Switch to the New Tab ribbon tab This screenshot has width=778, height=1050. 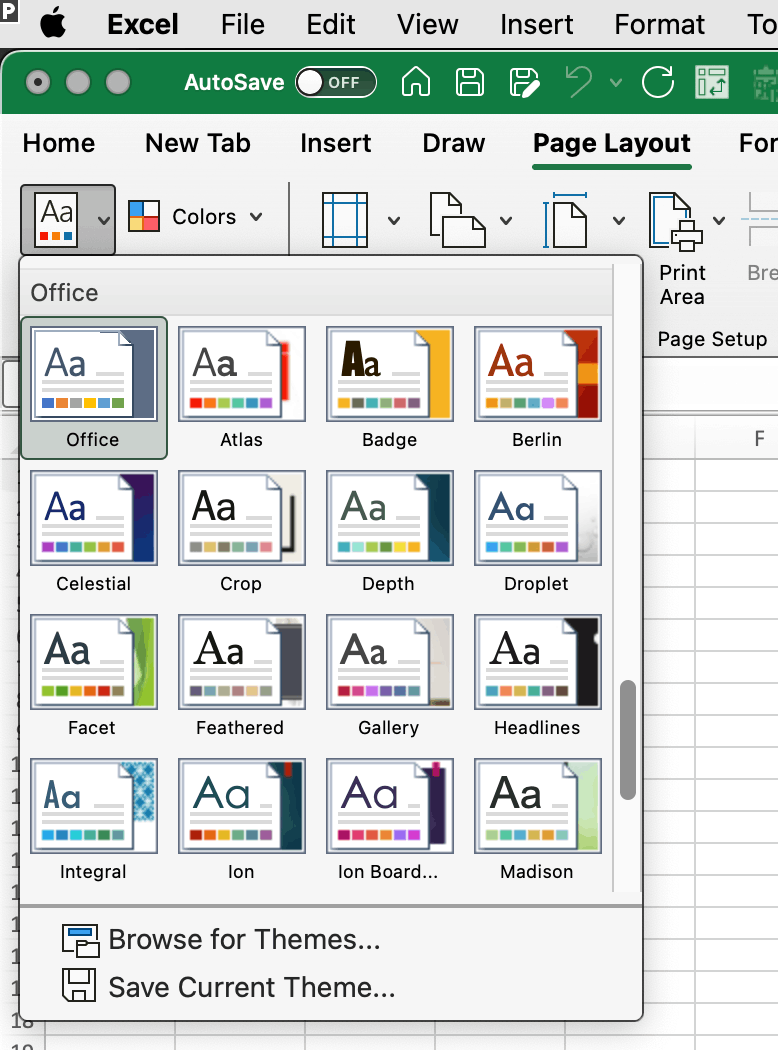[x=198, y=143]
